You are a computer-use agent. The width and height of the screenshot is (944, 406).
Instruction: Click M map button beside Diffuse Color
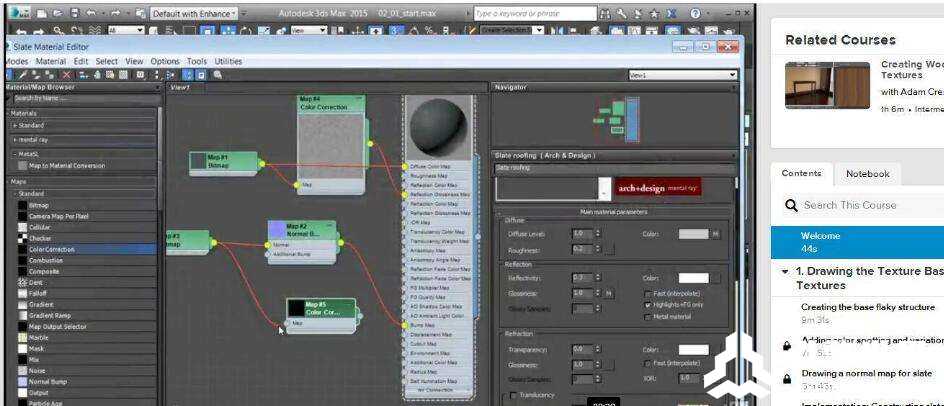(716, 234)
